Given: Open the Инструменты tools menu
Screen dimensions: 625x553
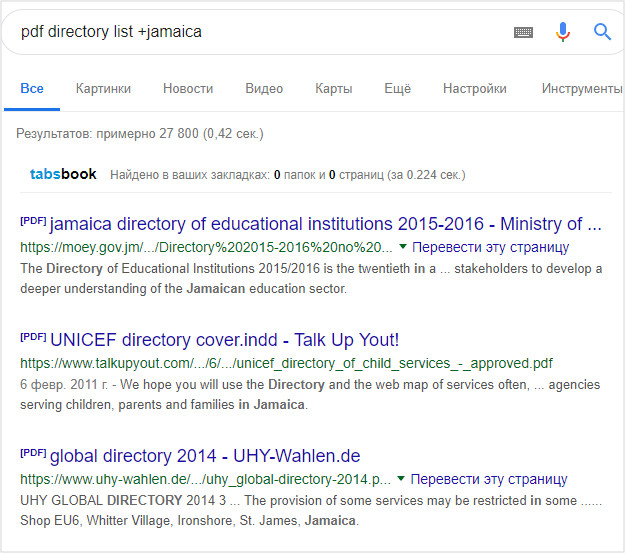Looking at the screenshot, I should coord(582,89).
